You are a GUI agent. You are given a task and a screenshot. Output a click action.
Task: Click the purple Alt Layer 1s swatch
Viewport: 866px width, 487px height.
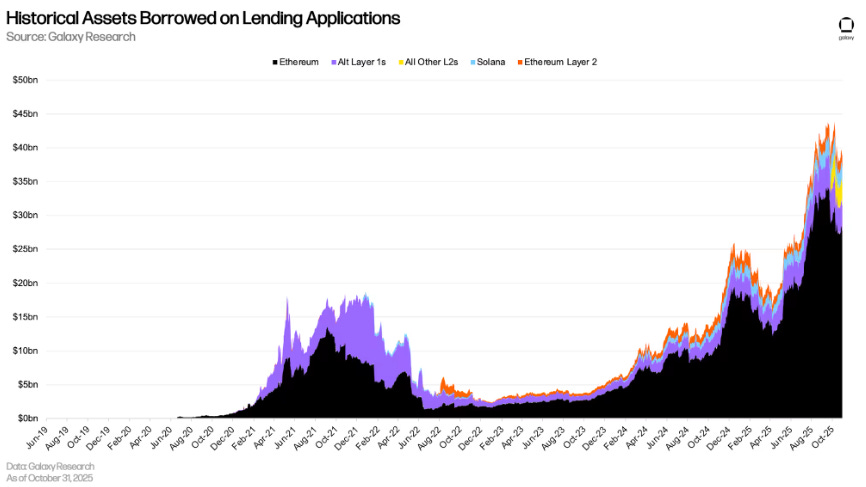tap(334, 62)
